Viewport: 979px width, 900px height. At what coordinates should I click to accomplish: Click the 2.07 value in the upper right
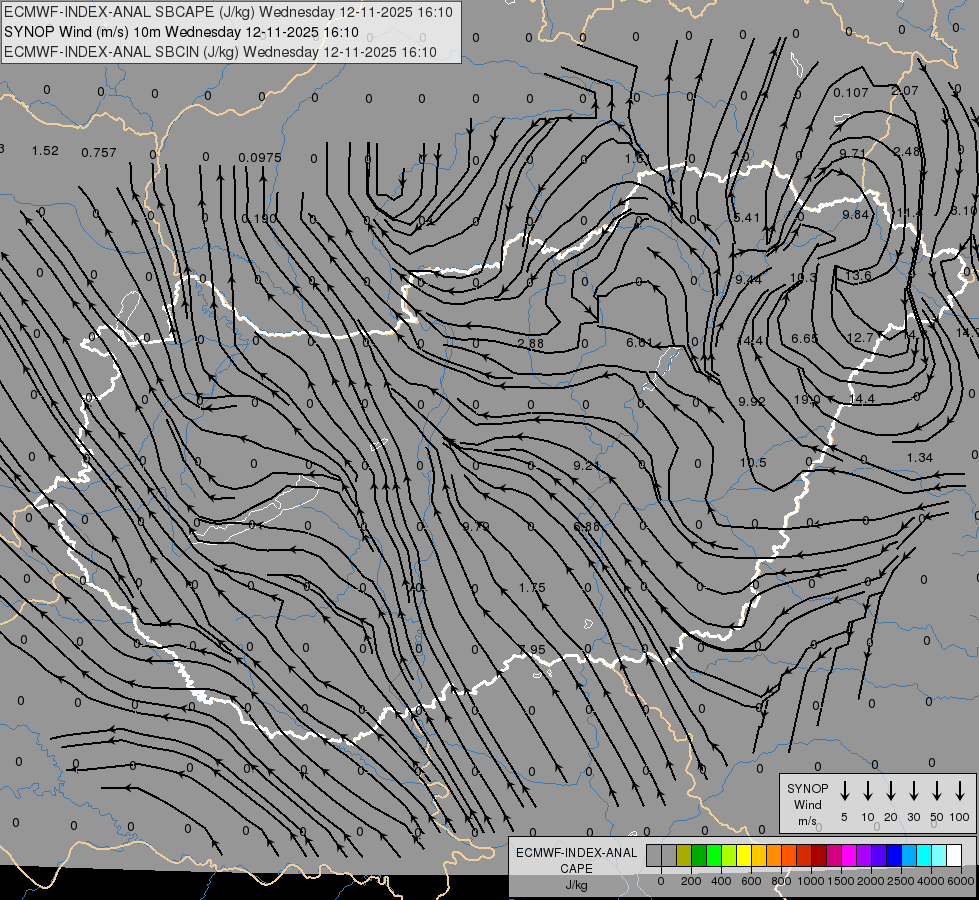[905, 91]
